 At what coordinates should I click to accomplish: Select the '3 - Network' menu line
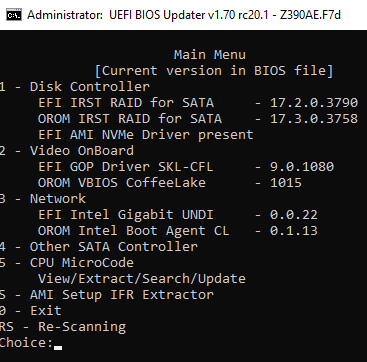click(43, 199)
